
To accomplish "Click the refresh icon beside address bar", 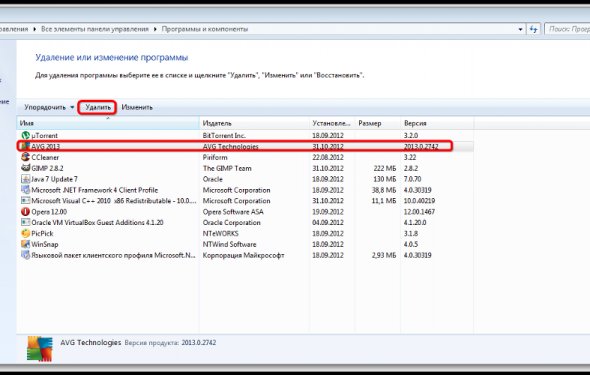I will pos(533,29).
